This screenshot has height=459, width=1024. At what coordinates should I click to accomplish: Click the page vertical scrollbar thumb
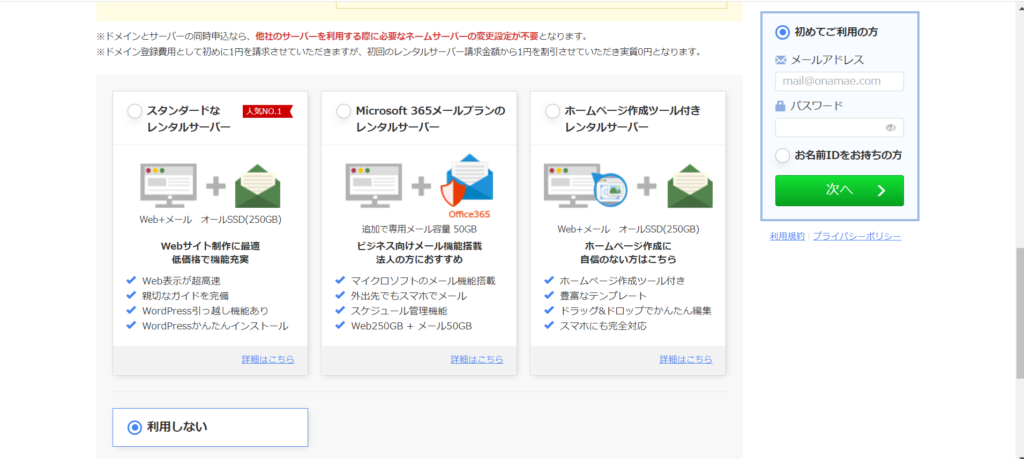(x=1019, y=313)
